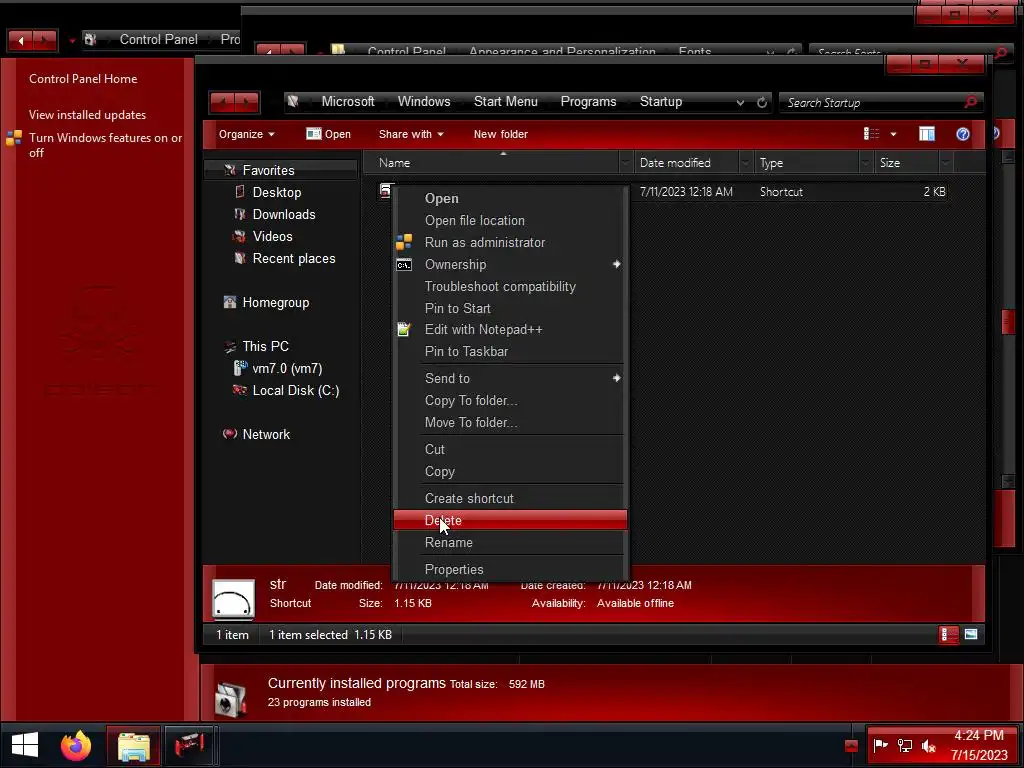Sort by the Type column header
The image size is (1024, 768).
(807, 163)
